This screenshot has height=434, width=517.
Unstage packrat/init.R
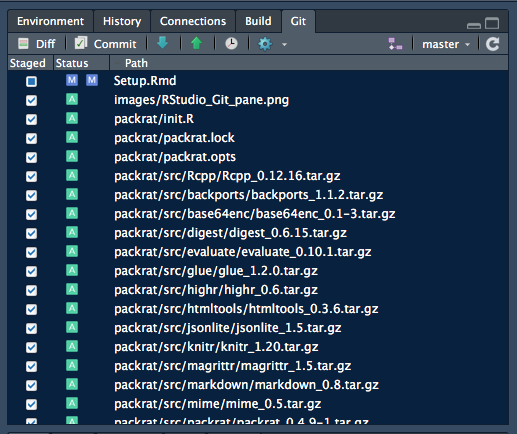coord(32,119)
